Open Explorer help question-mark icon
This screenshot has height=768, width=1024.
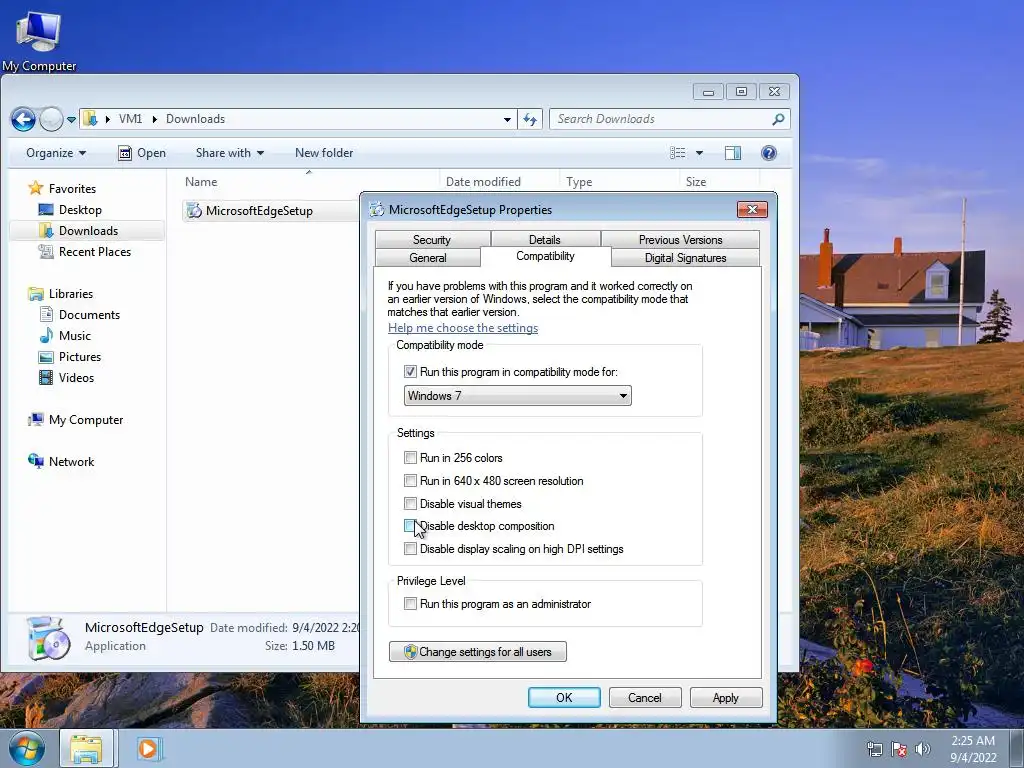click(x=769, y=153)
